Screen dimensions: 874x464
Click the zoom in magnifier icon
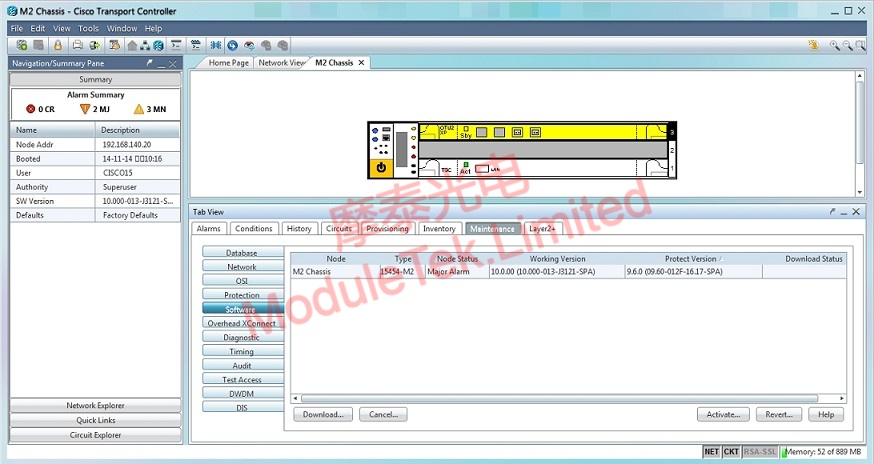coord(834,45)
